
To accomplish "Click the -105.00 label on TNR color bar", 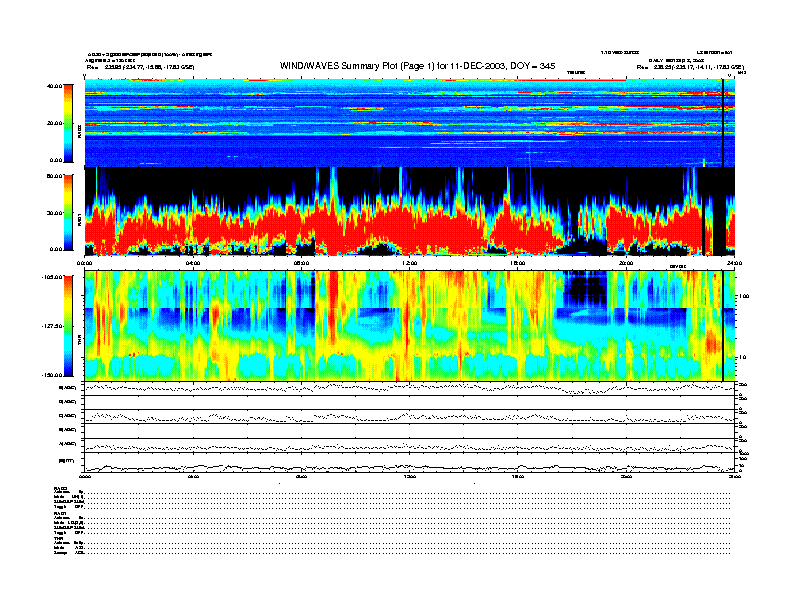I will click(53, 277).
